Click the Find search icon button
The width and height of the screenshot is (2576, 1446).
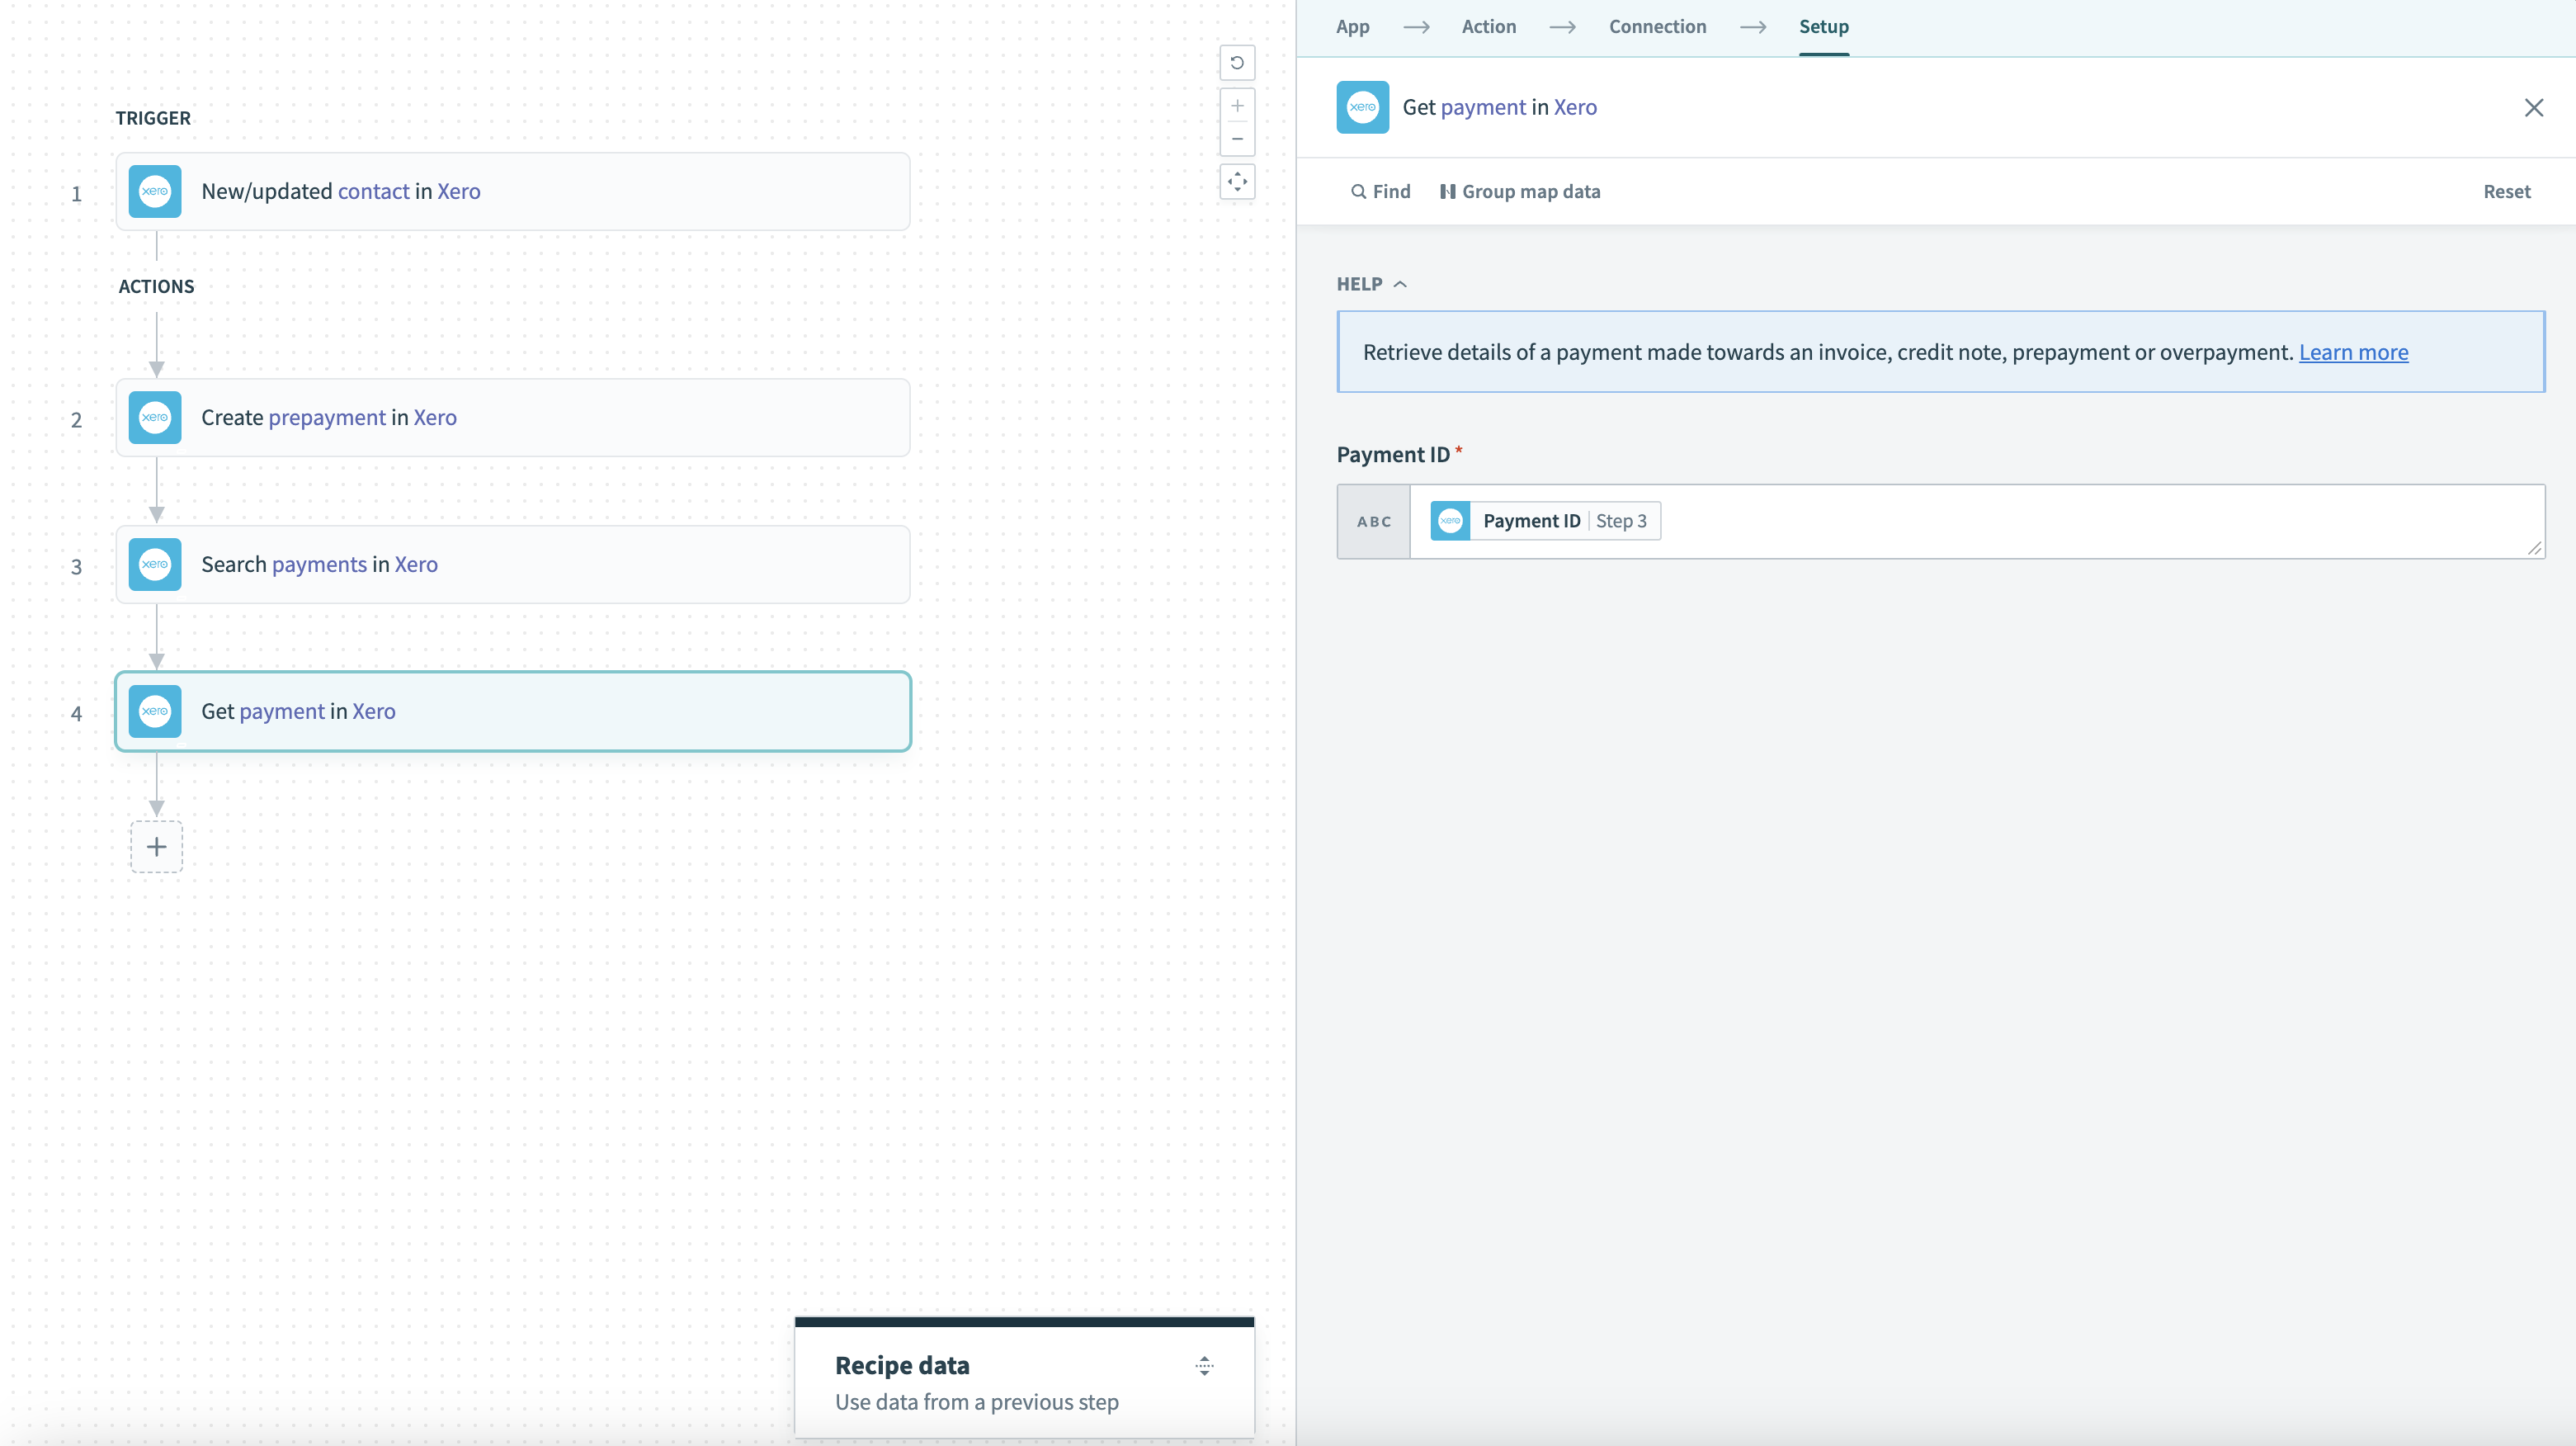(1380, 191)
